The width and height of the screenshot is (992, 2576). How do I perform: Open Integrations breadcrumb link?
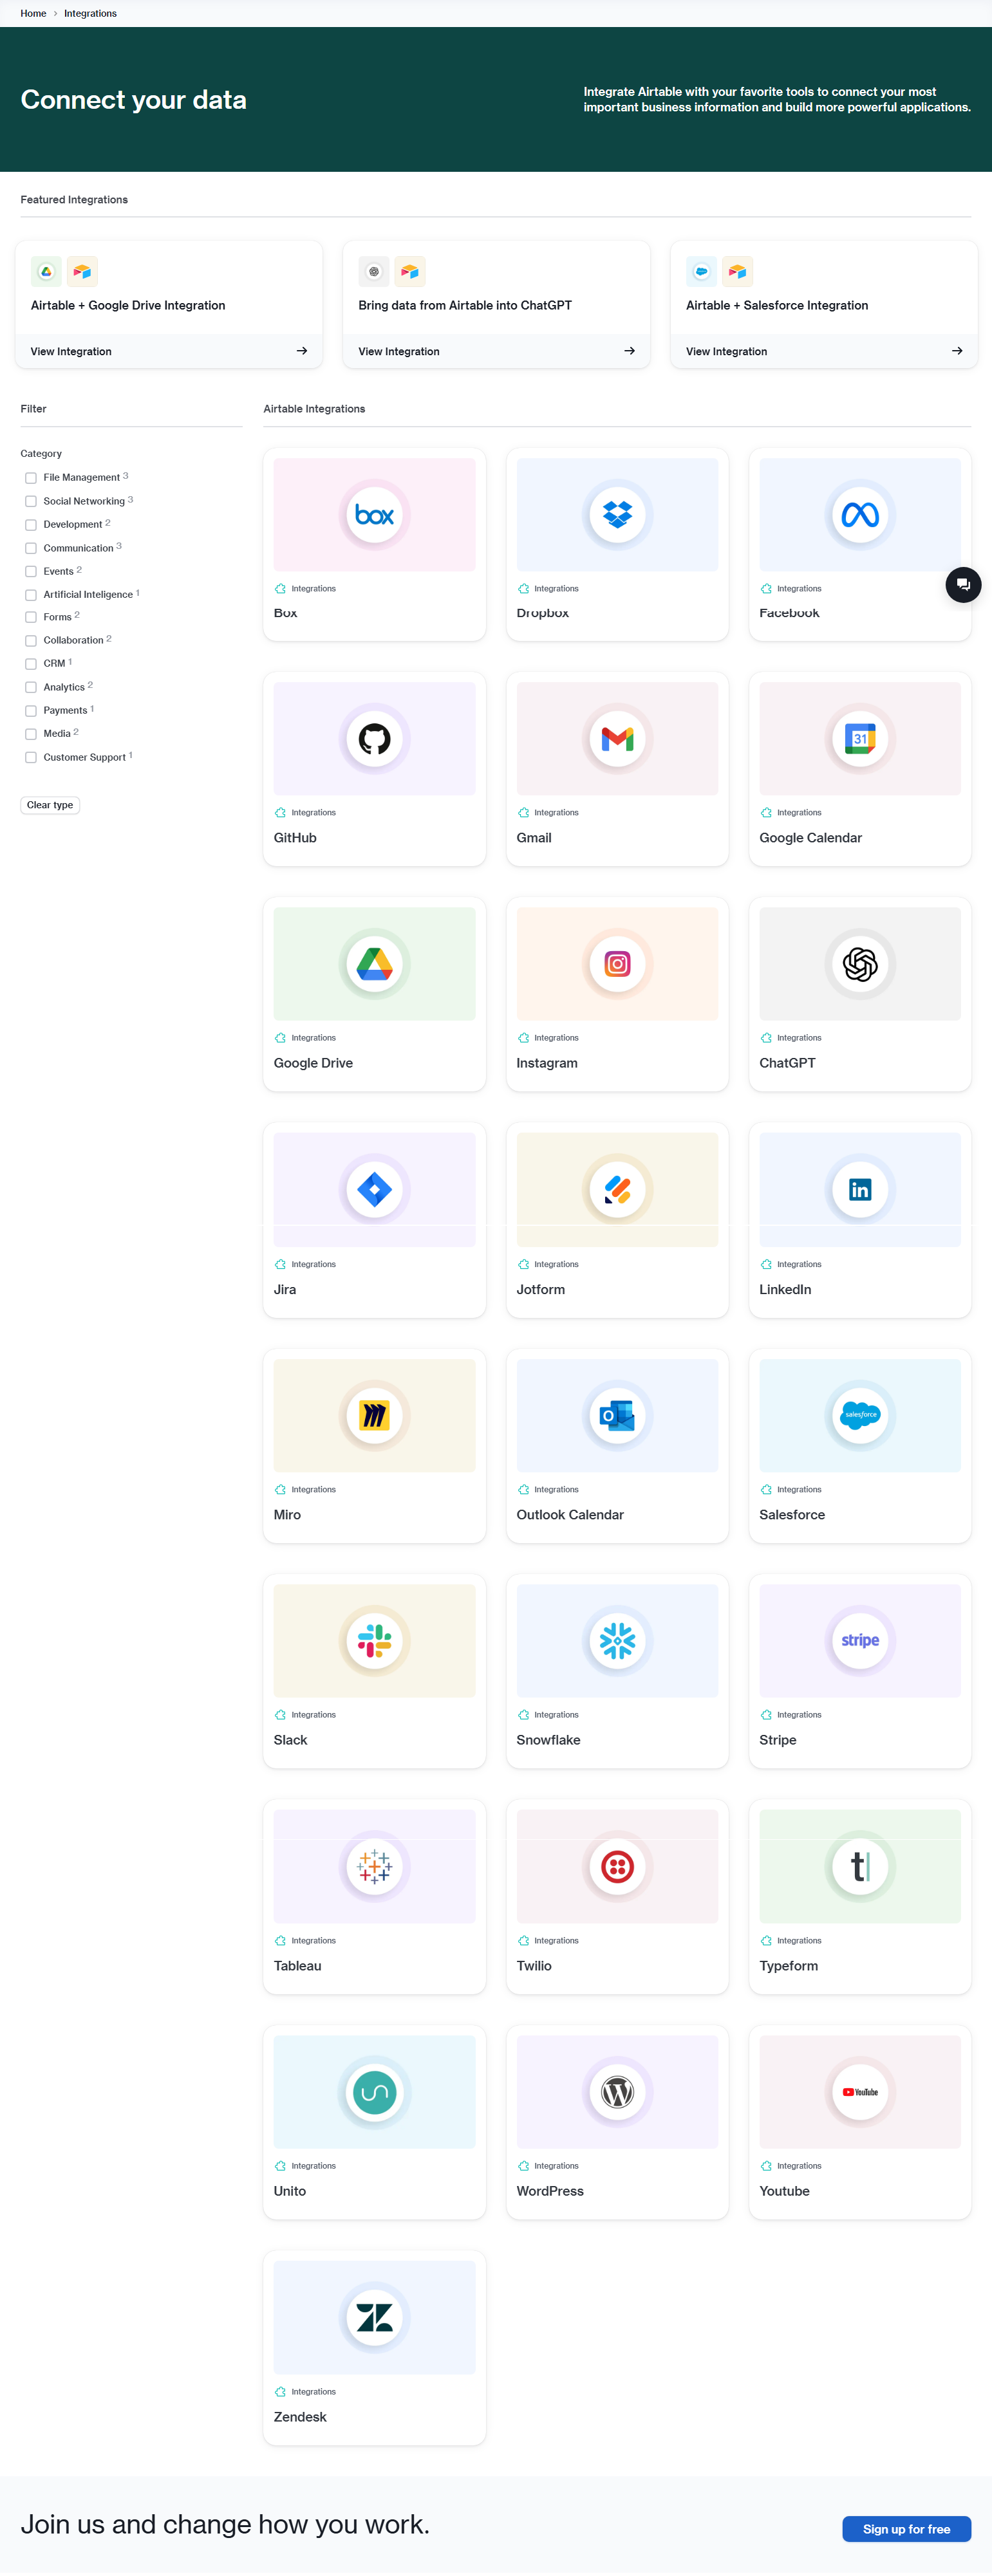(x=90, y=13)
